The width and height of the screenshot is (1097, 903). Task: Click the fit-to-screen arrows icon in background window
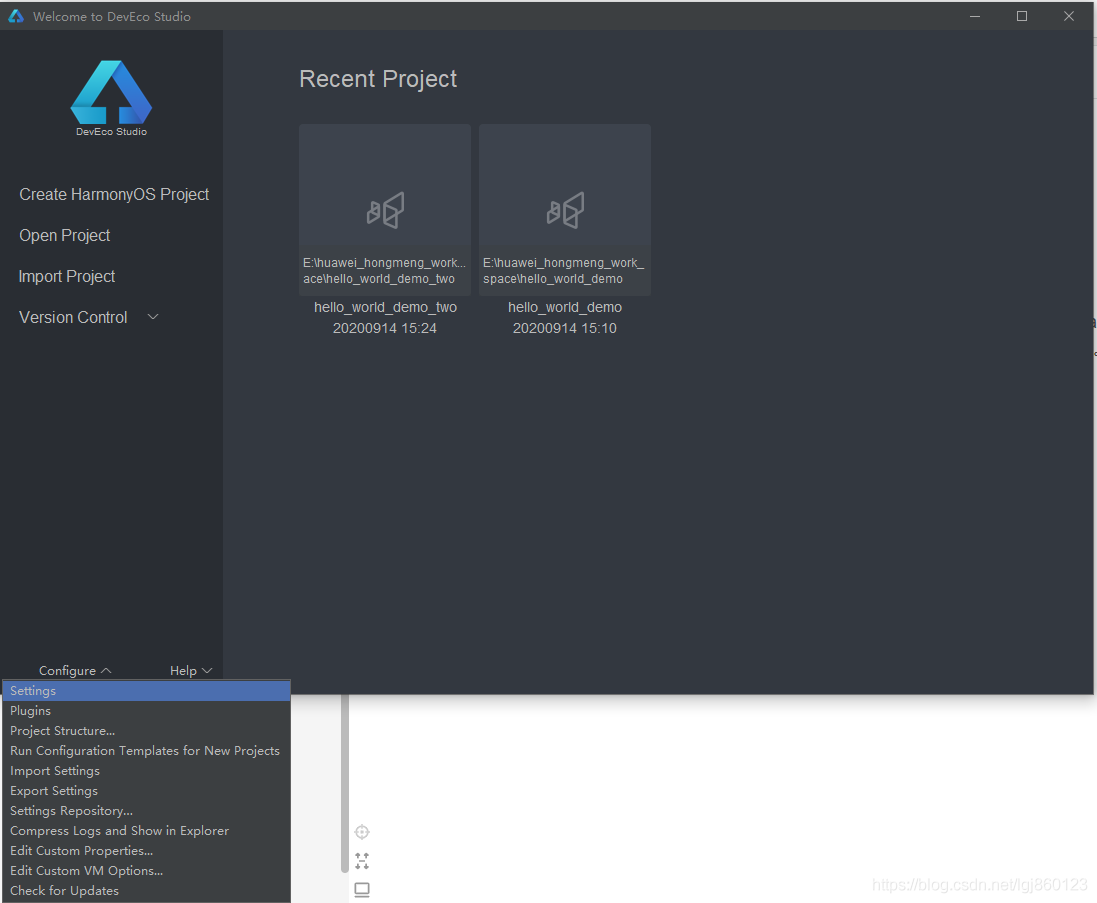(x=362, y=861)
